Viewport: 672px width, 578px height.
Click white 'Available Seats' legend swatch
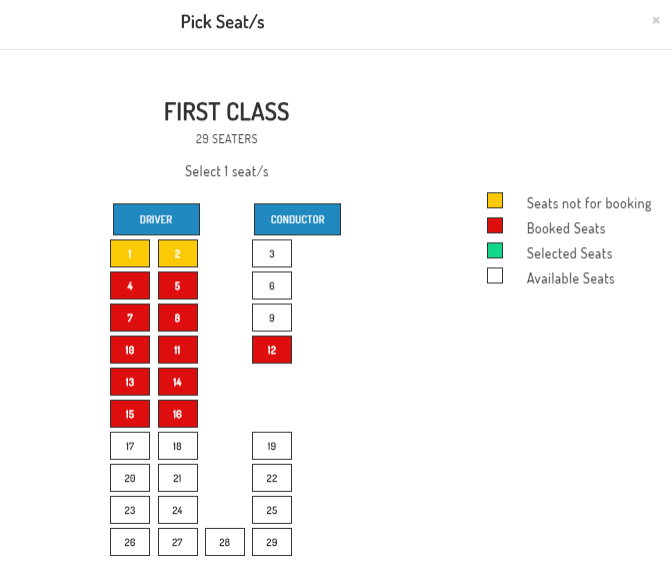coord(495,276)
